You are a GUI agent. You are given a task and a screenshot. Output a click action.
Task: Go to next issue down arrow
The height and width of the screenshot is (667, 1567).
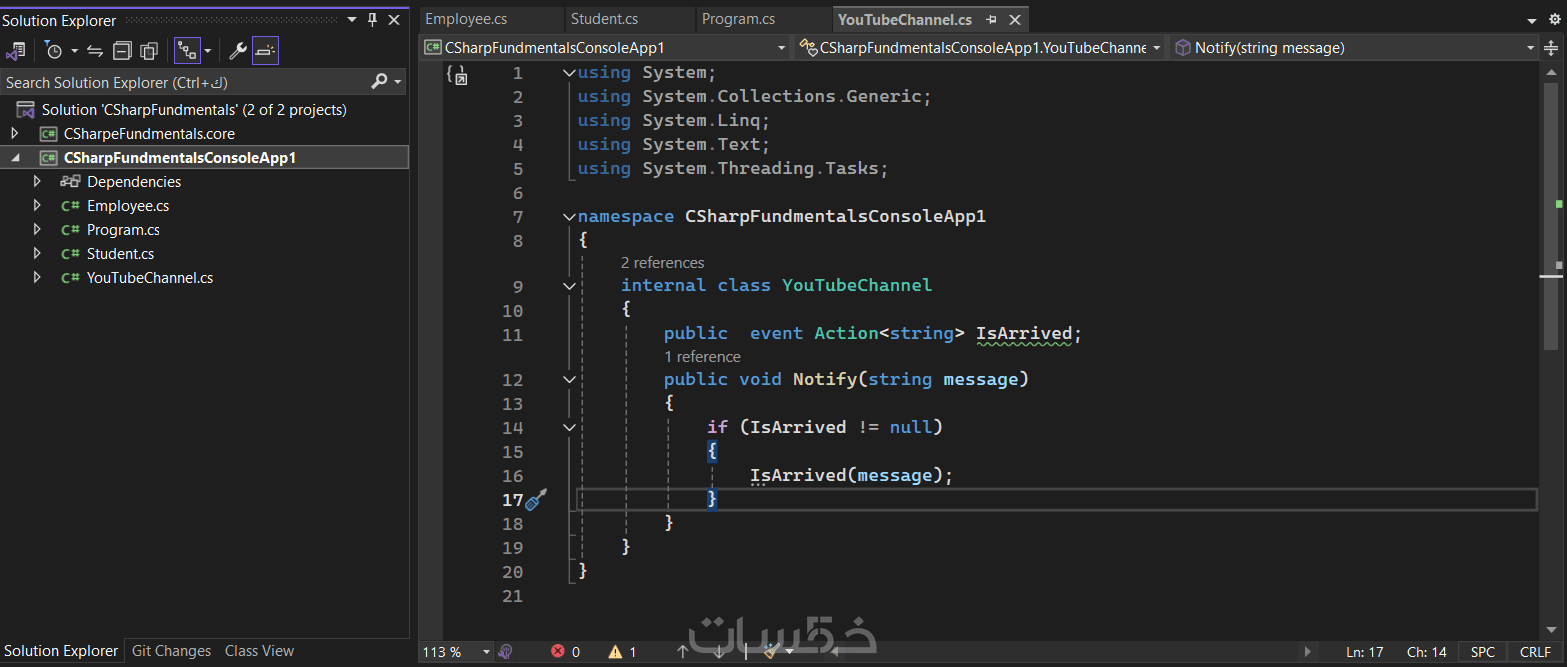(x=718, y=652)
